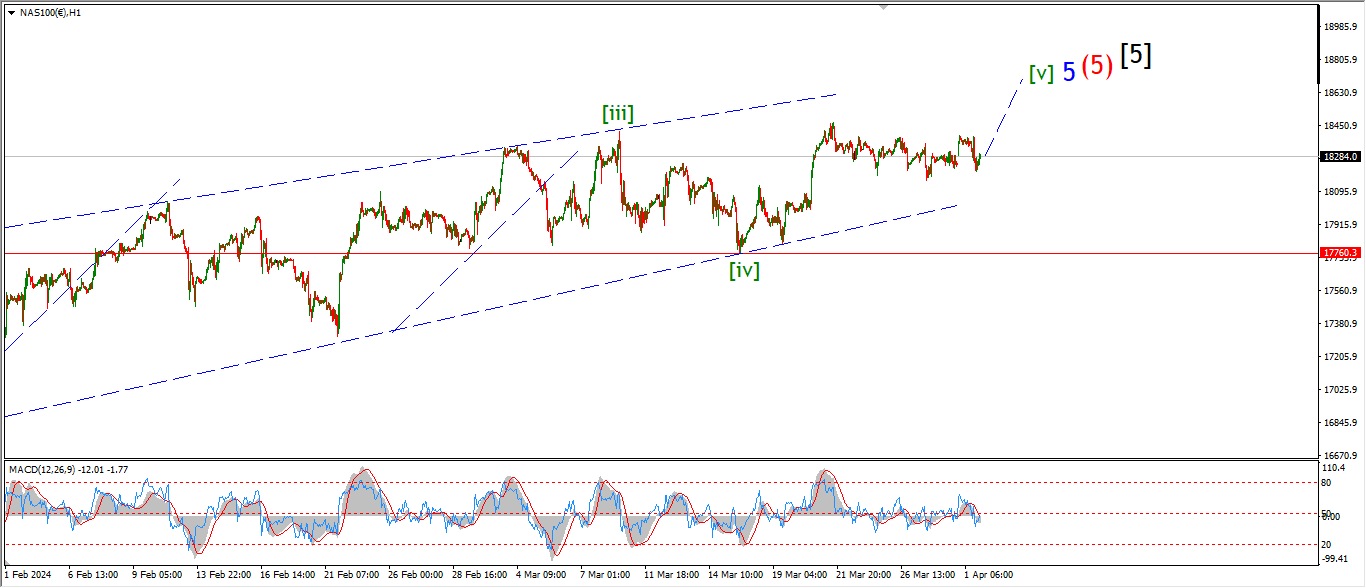Select the red (5) wave label
Image resolution: width=1366 pixels, height=588 pixels.
[x=1097, y=67]
